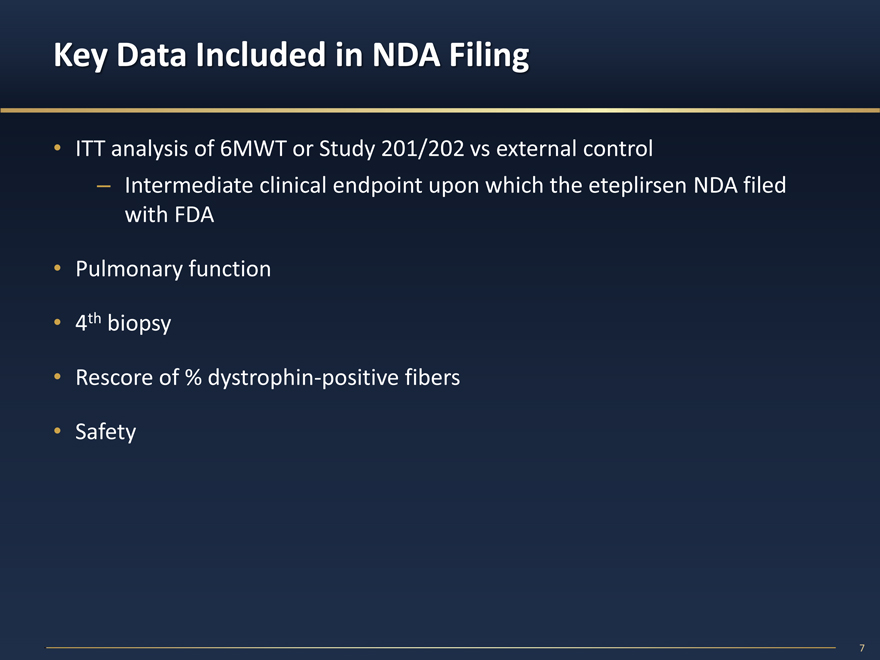Click the slide title "Key Data Included in NDA Filing"

click(x=291, y=56)
